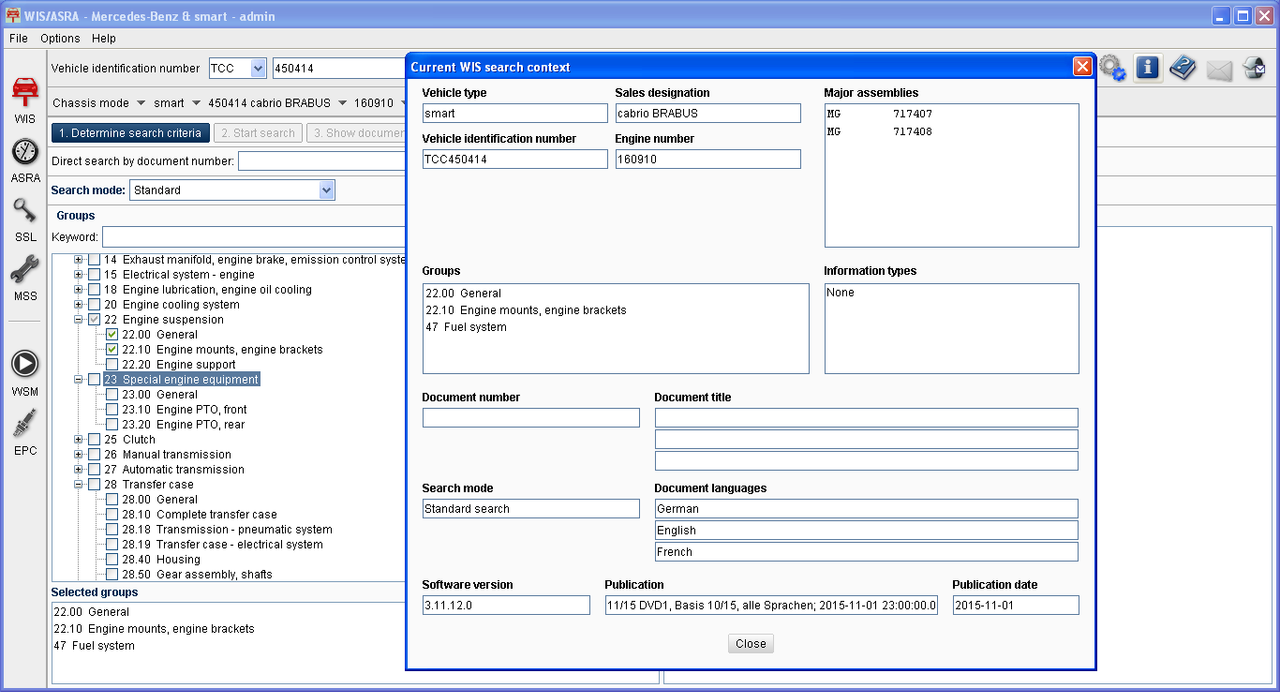
Task: Uncheck the 22.00 General checkbox
Action: (112, 334)
